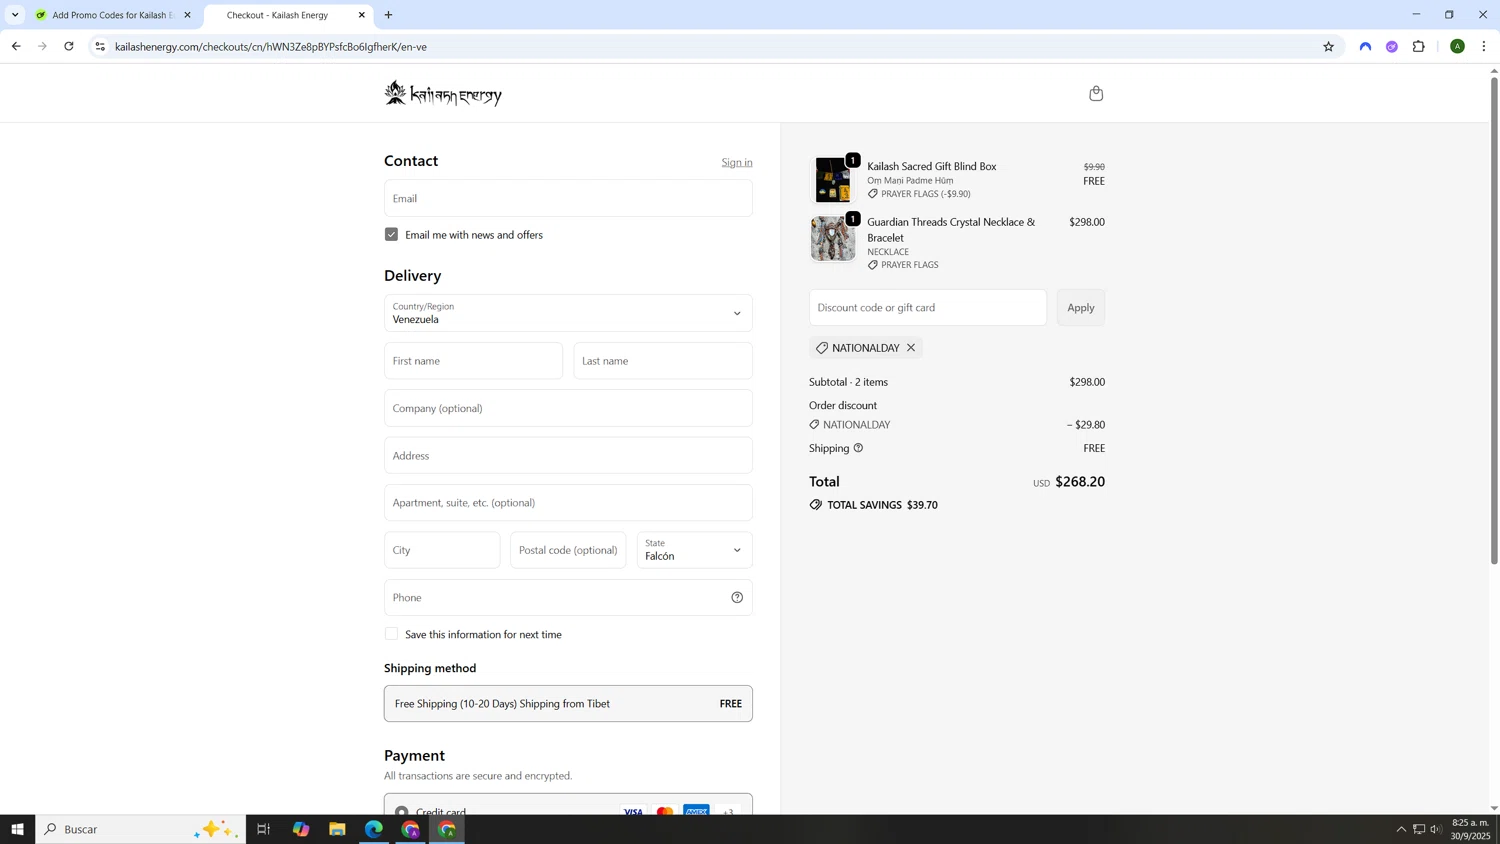The height and width of the screenshot is (844, 1500).
Task: Open the volume control in system tray
Action: [1436, 829]
